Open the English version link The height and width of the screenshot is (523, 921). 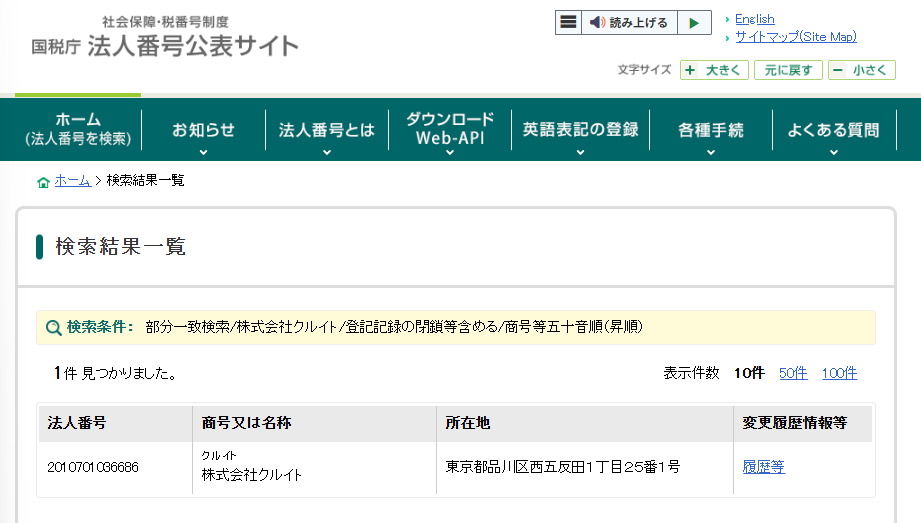click(754, 19)
